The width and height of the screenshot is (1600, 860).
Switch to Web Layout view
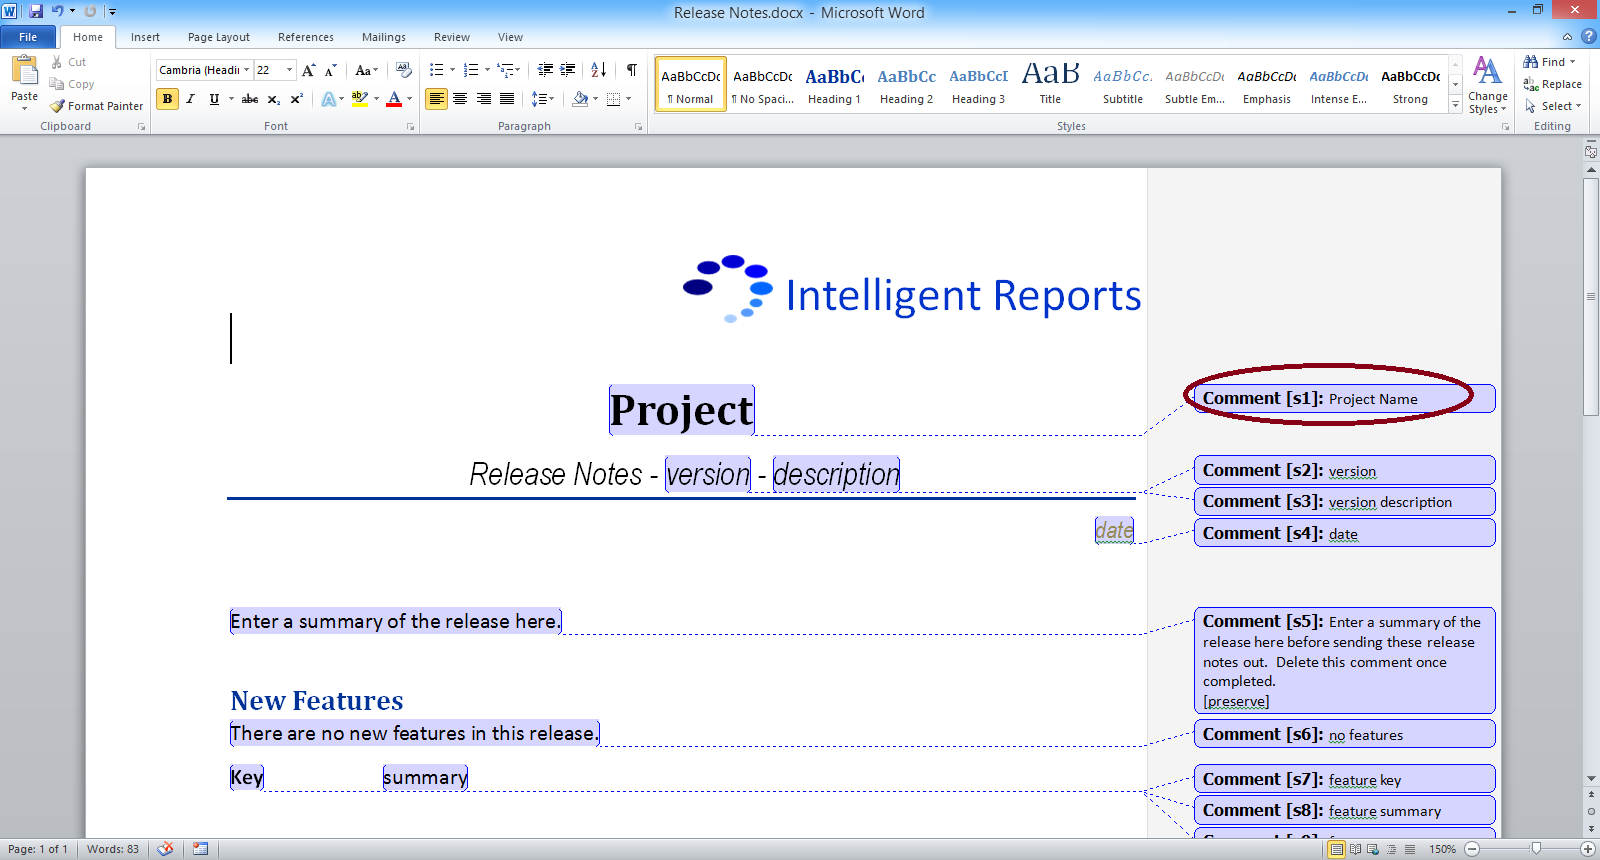[1373, 849]
